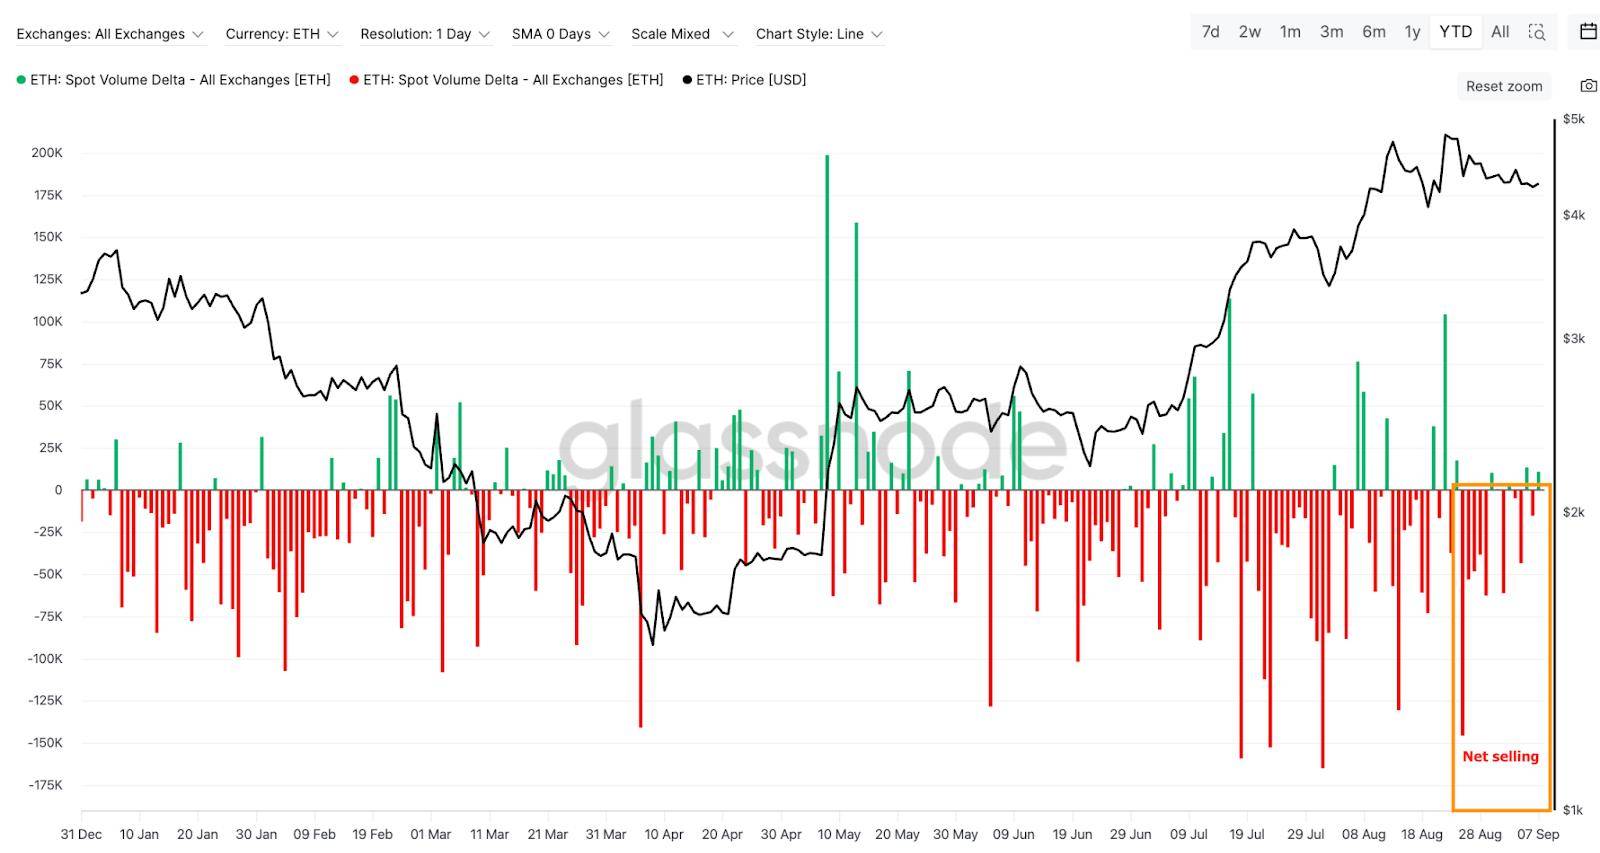Switch to the 7d time range
Screen dimensions: 1600x853
coord(1210,32)
